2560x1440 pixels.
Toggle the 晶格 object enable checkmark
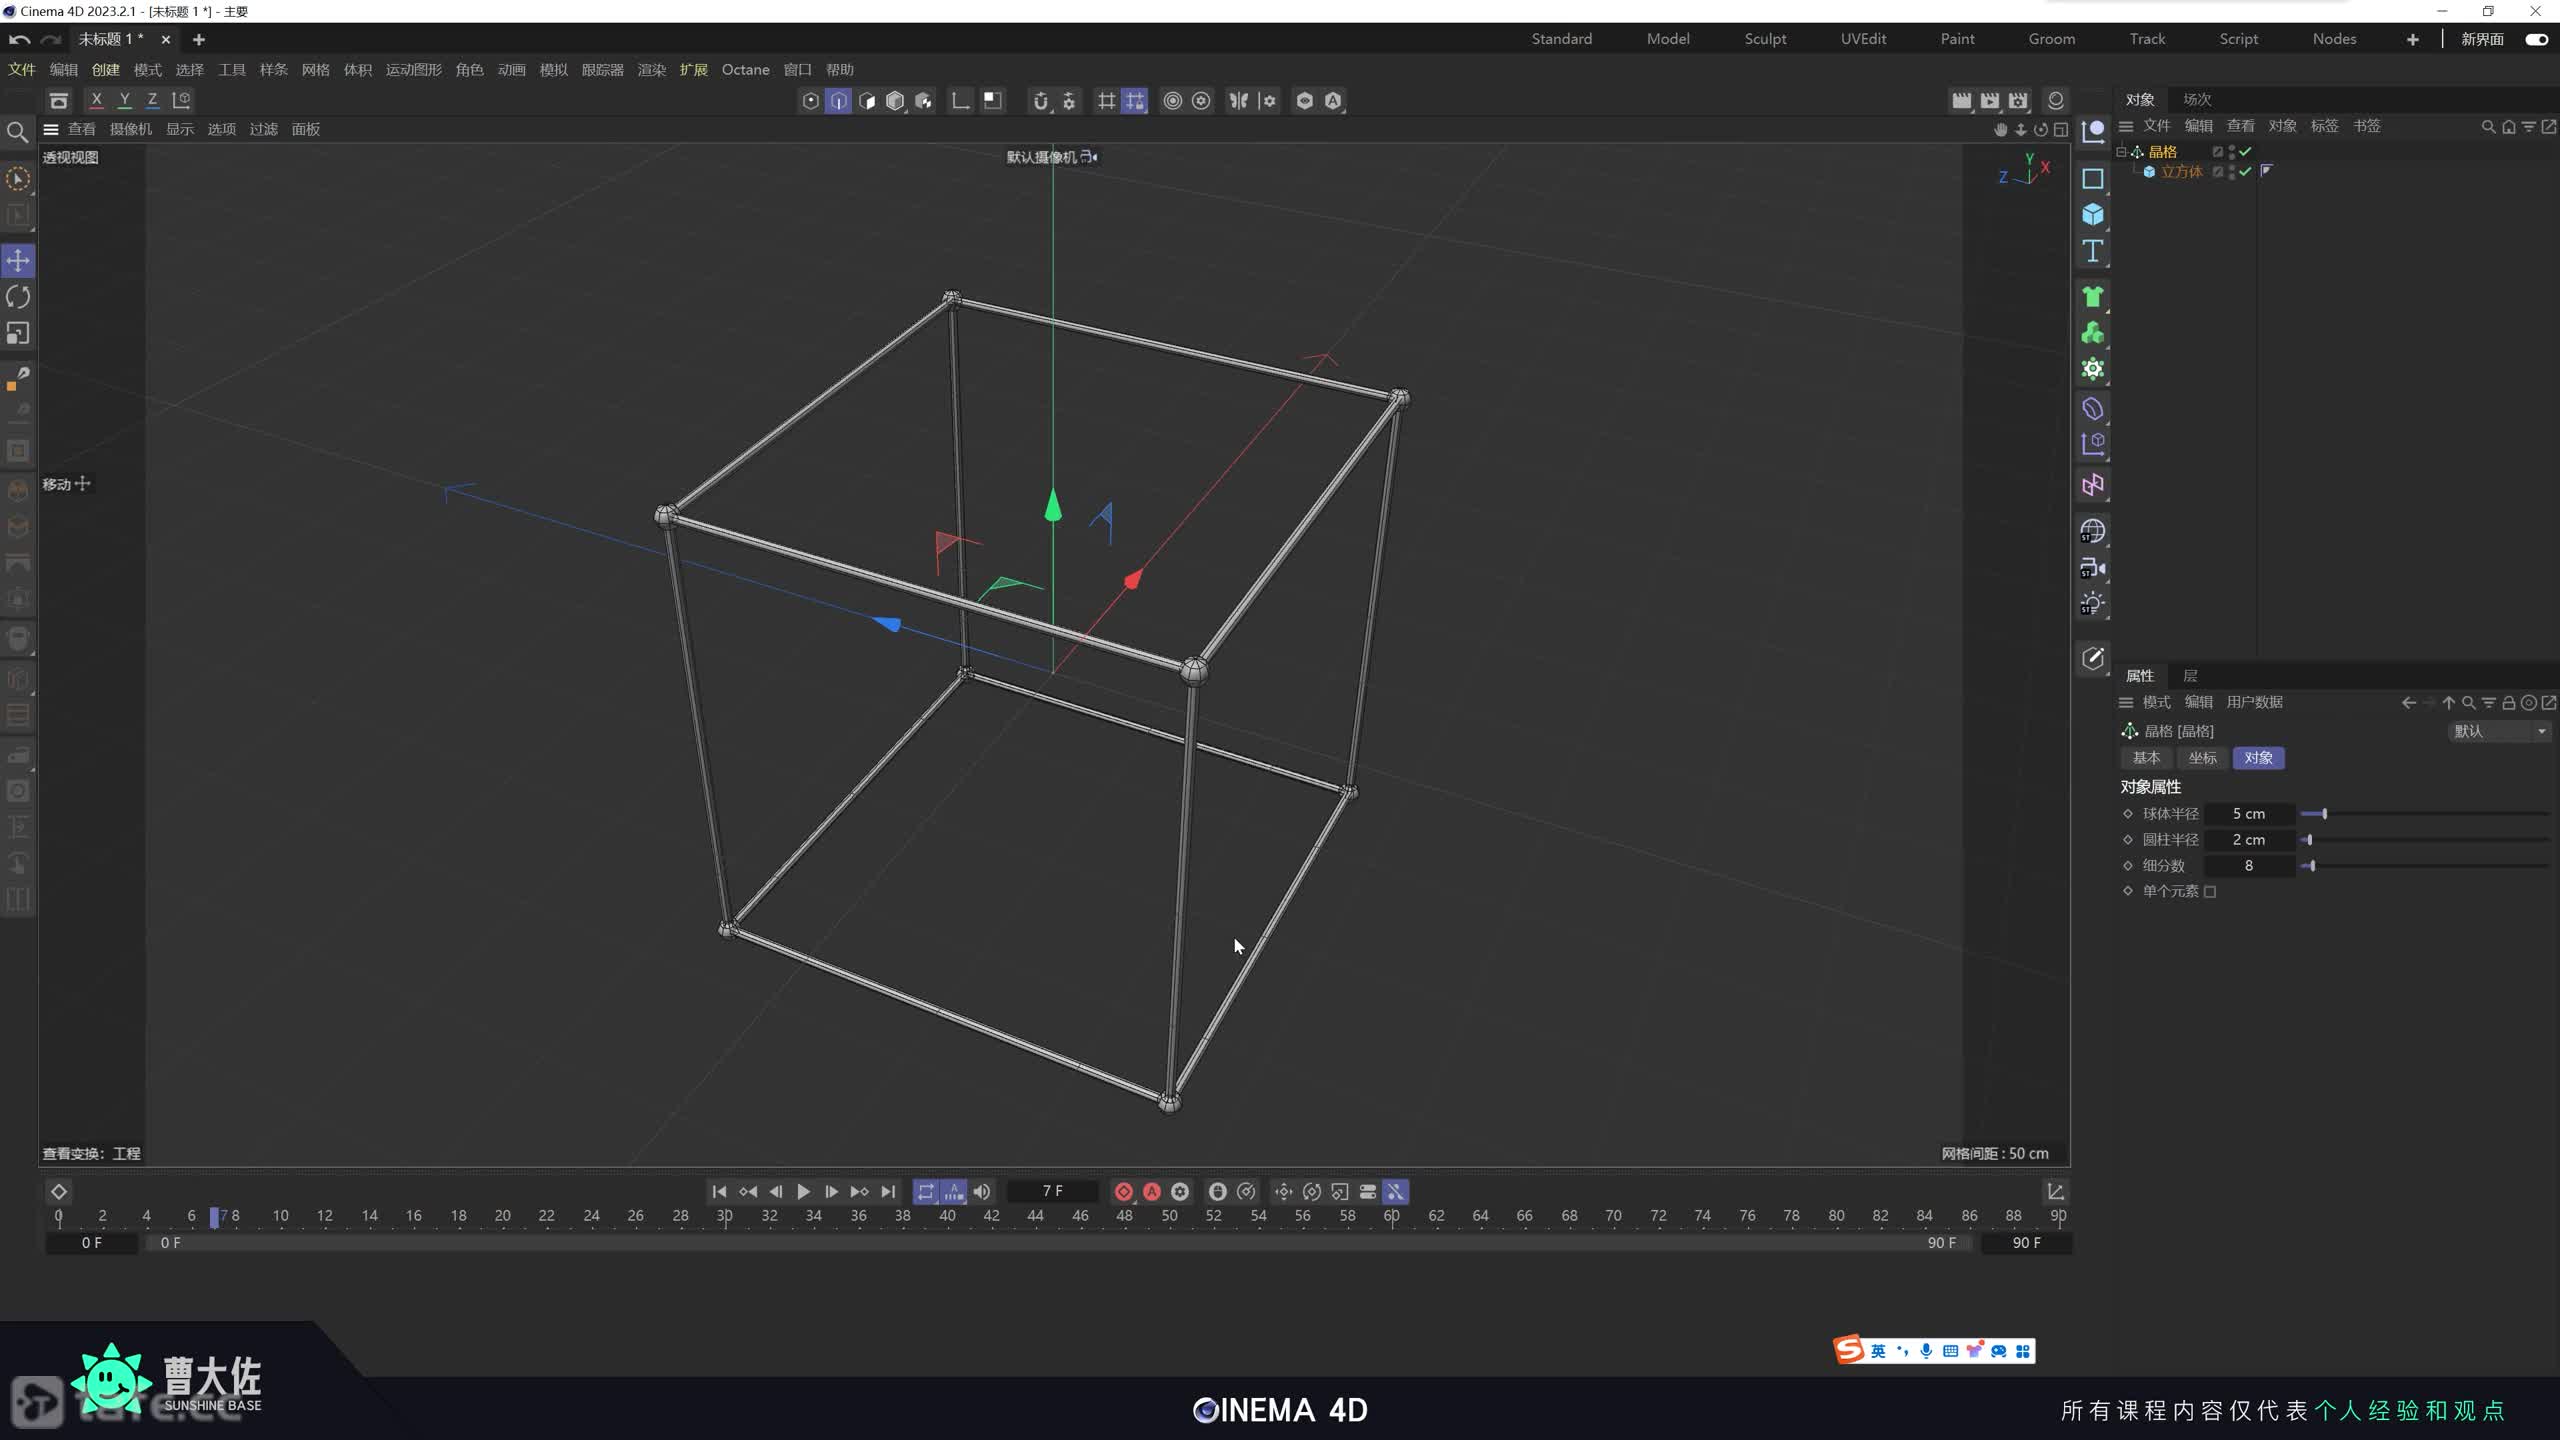coord(2245,152)
